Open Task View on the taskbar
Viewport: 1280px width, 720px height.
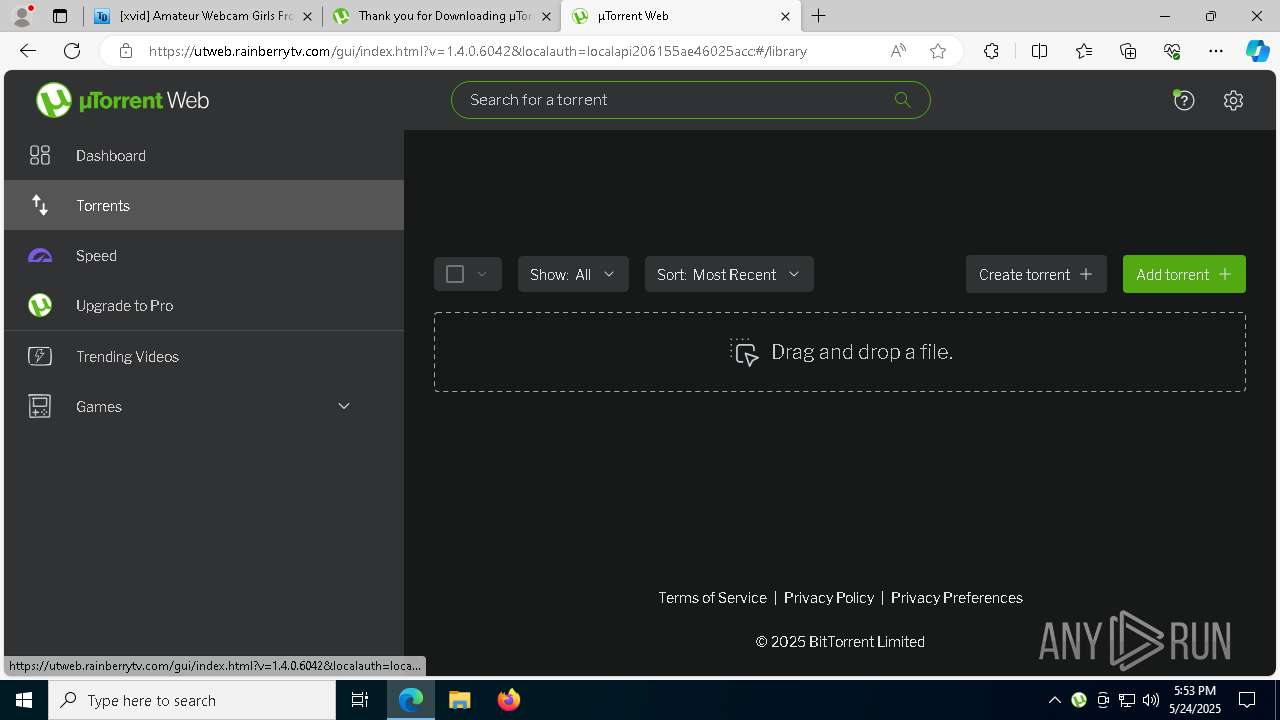point(360,700)
